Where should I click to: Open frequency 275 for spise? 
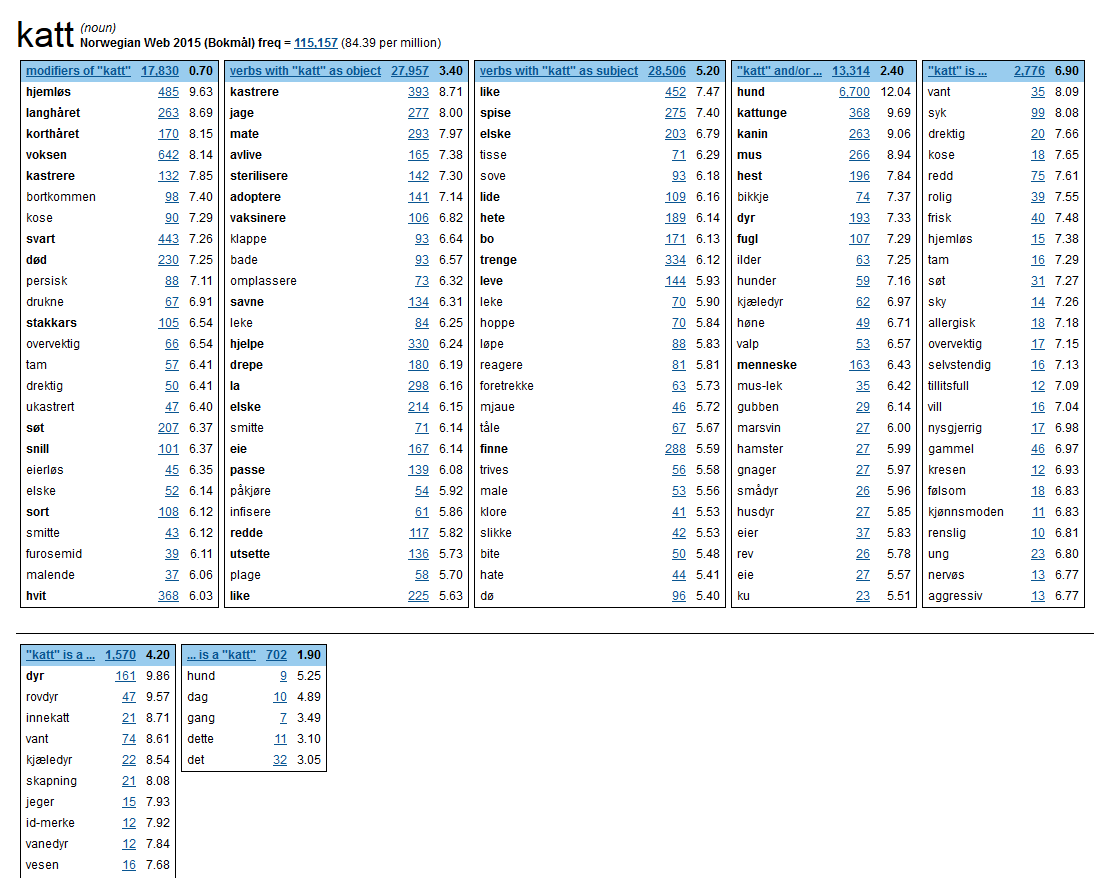pyautogui.click(x=675, y=112)
